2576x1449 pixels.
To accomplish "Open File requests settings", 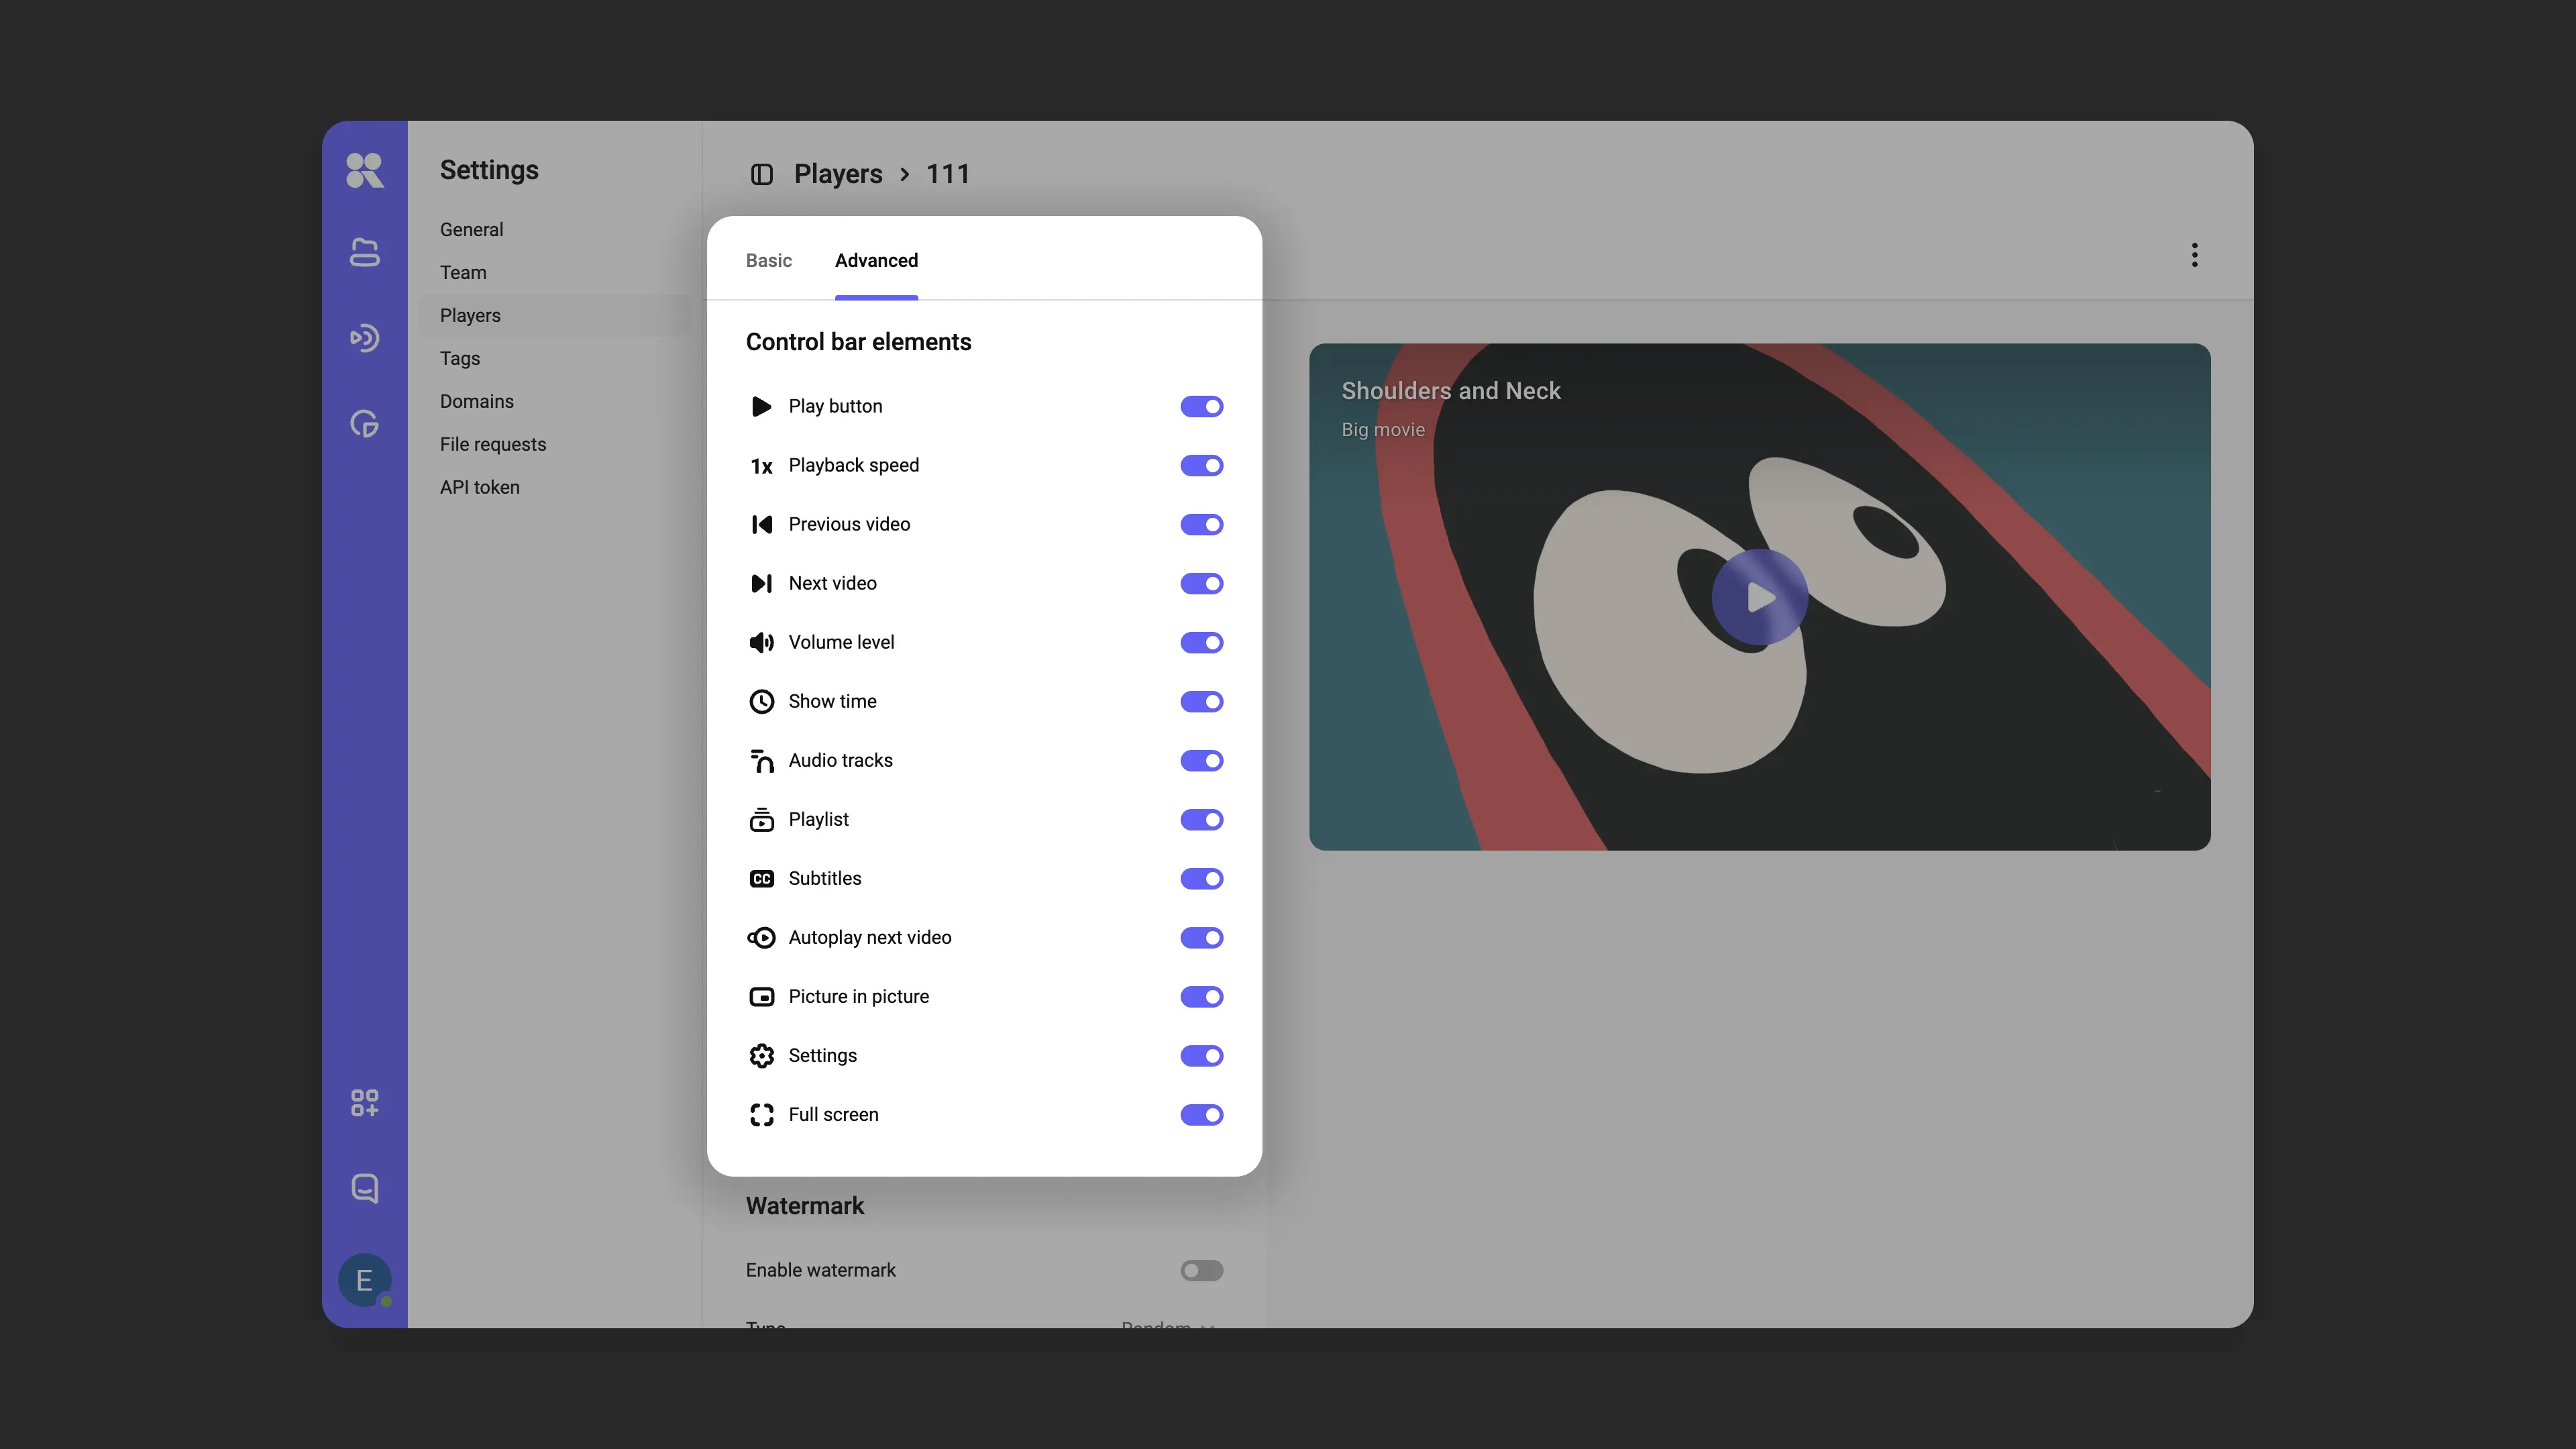I will pos(493,444).
